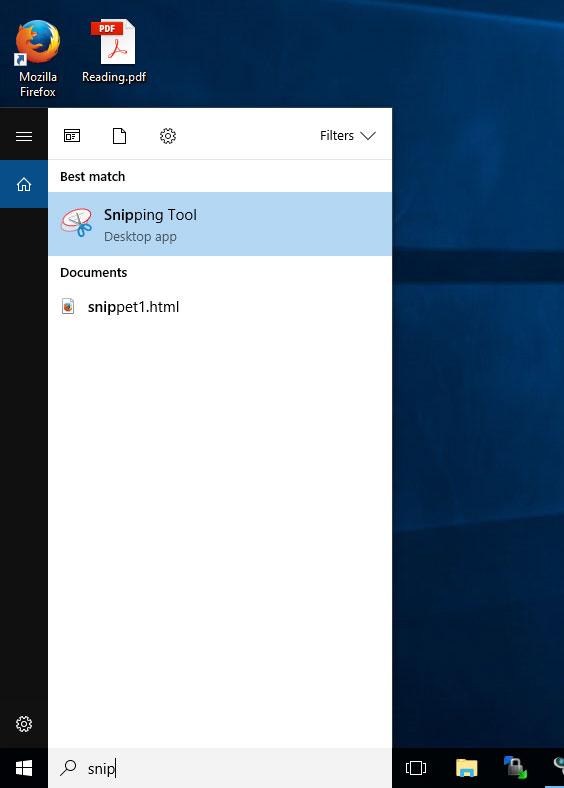Click the lock network taskbar icon
Image resolution: width=564 pixels, height=788 pixels.
click(x=515, y=768)
